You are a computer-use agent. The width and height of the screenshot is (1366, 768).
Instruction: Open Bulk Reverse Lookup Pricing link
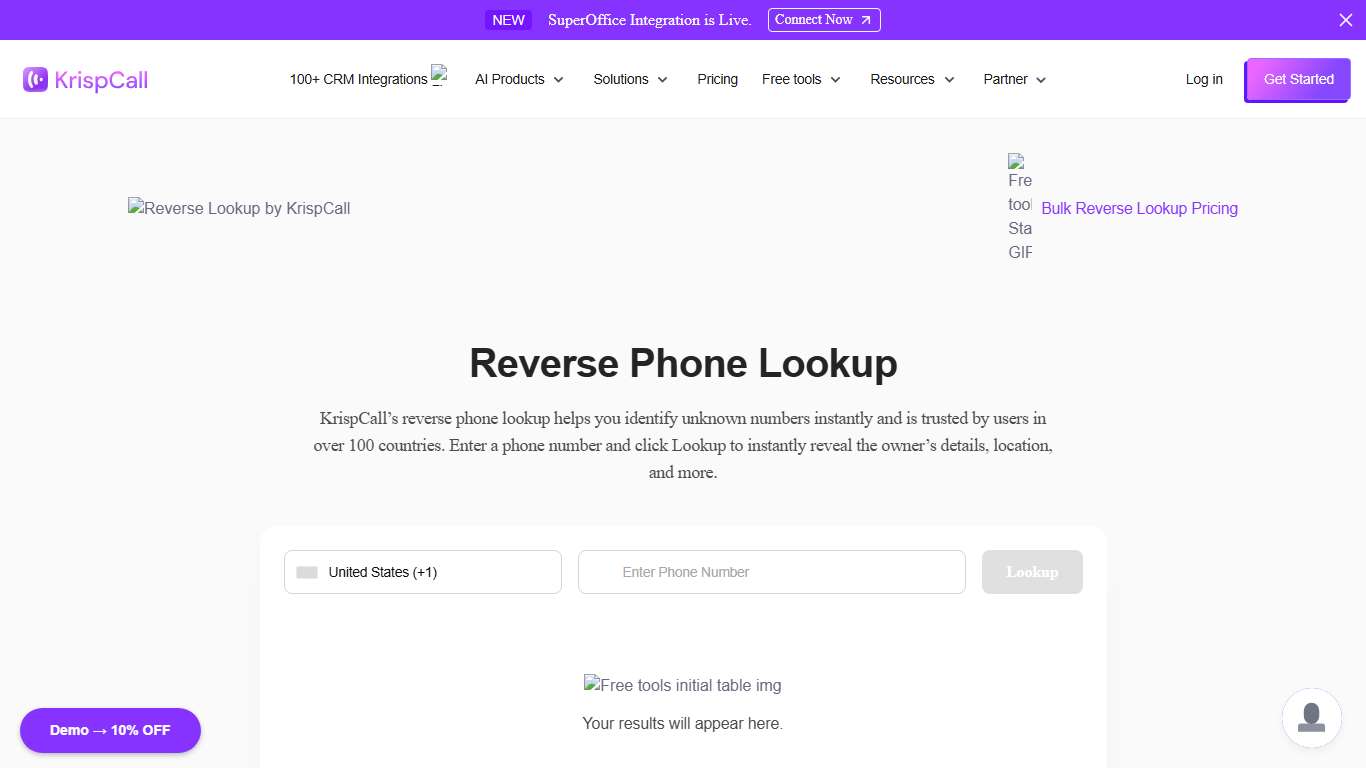[1139, 208]
